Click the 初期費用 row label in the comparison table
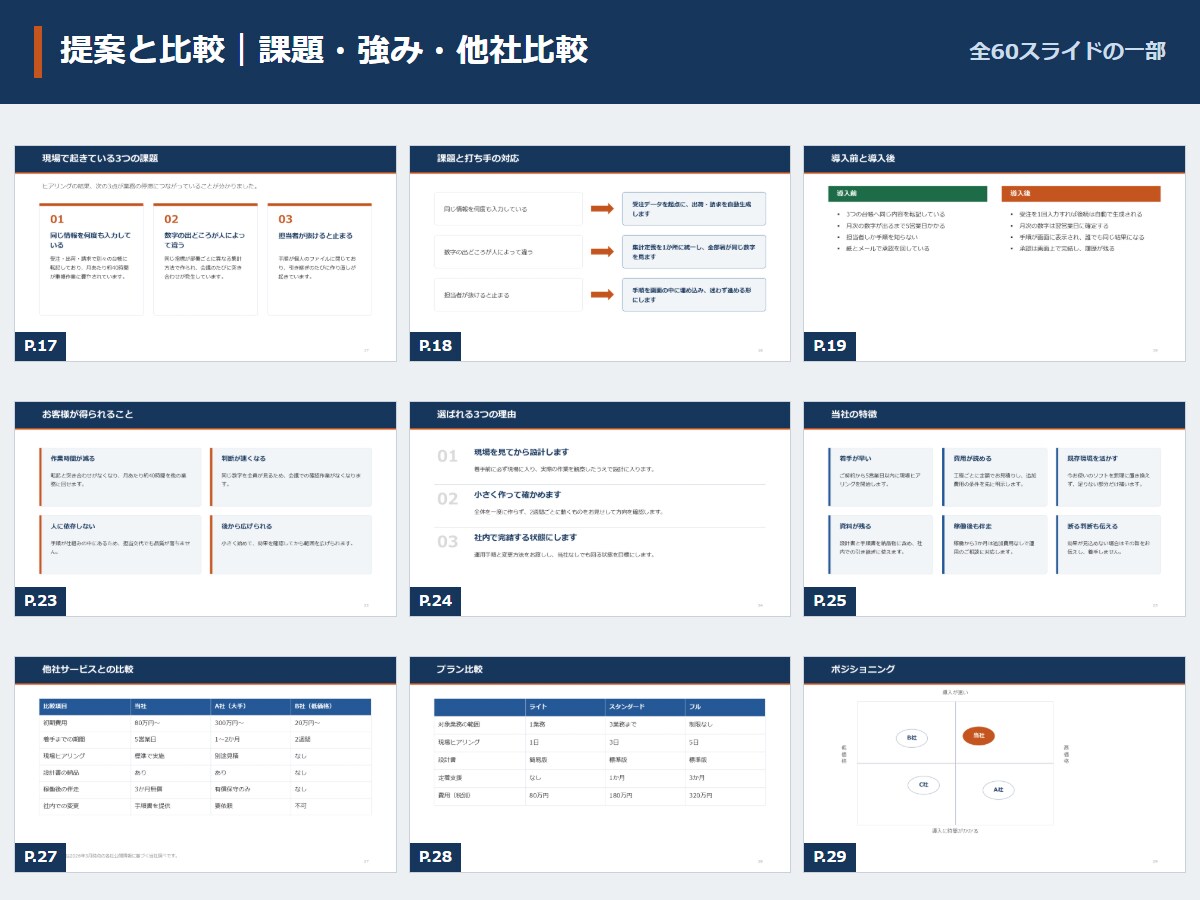Image resolution: width=1200 pixels, height=900 pixels. (85, 723)
